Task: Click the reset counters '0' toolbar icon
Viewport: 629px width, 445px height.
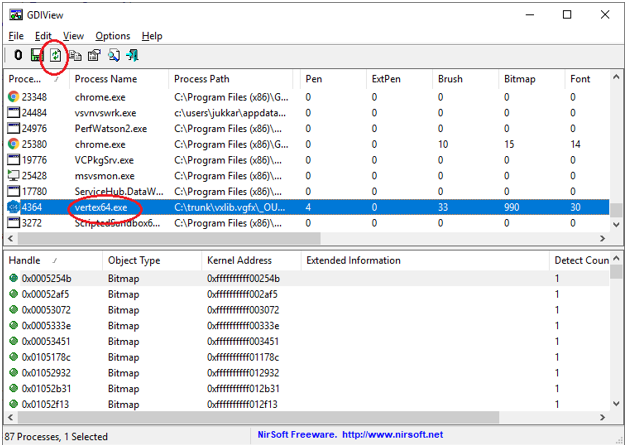Action: click(x=18, y=56)
